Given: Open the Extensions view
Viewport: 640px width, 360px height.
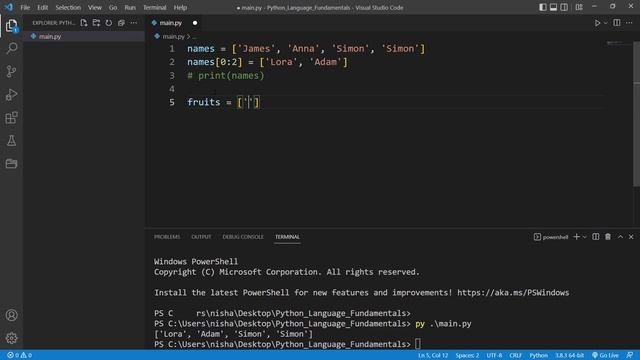Looking at the screenshot, I should coord(11,118).
